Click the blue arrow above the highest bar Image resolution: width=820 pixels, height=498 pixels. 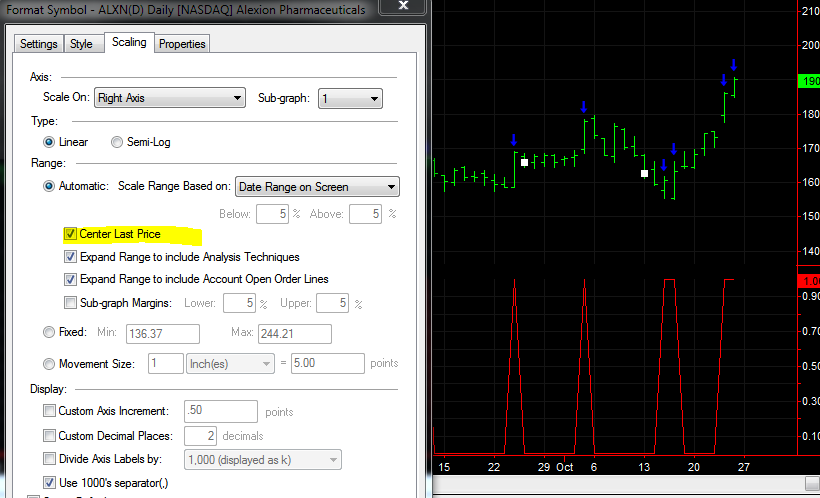734,65
